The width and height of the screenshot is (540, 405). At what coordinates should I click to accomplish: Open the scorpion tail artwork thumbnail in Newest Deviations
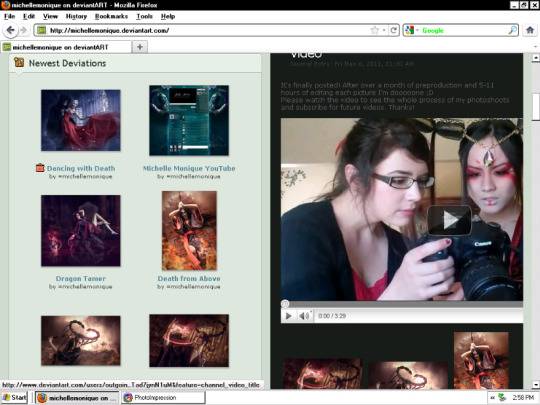[x=81, y=341]
